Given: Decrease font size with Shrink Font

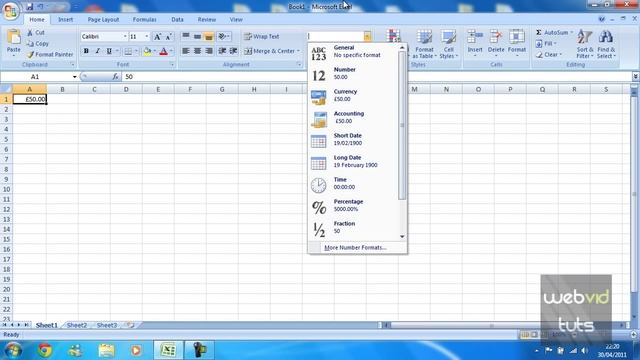Looking at the screenshot, I should 168,37.
